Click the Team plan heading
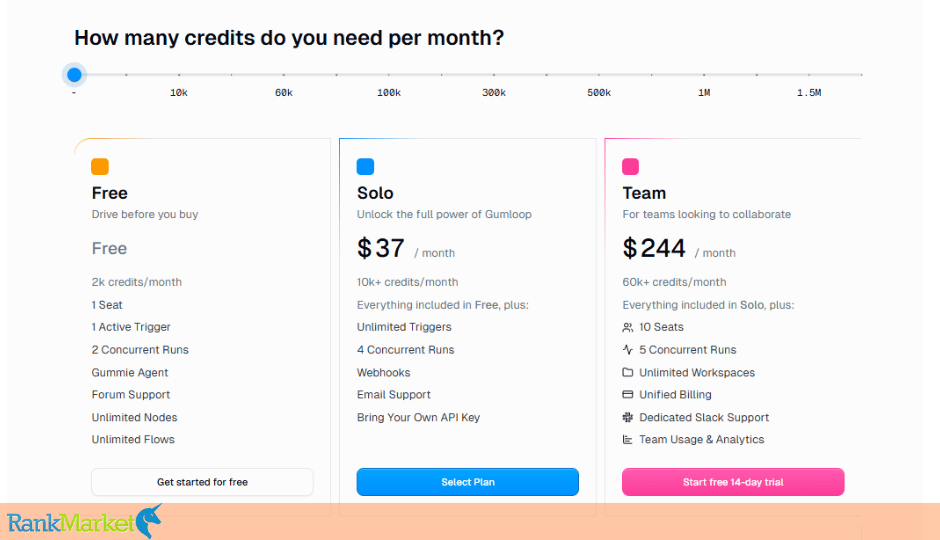 click(x=644, y=193)
